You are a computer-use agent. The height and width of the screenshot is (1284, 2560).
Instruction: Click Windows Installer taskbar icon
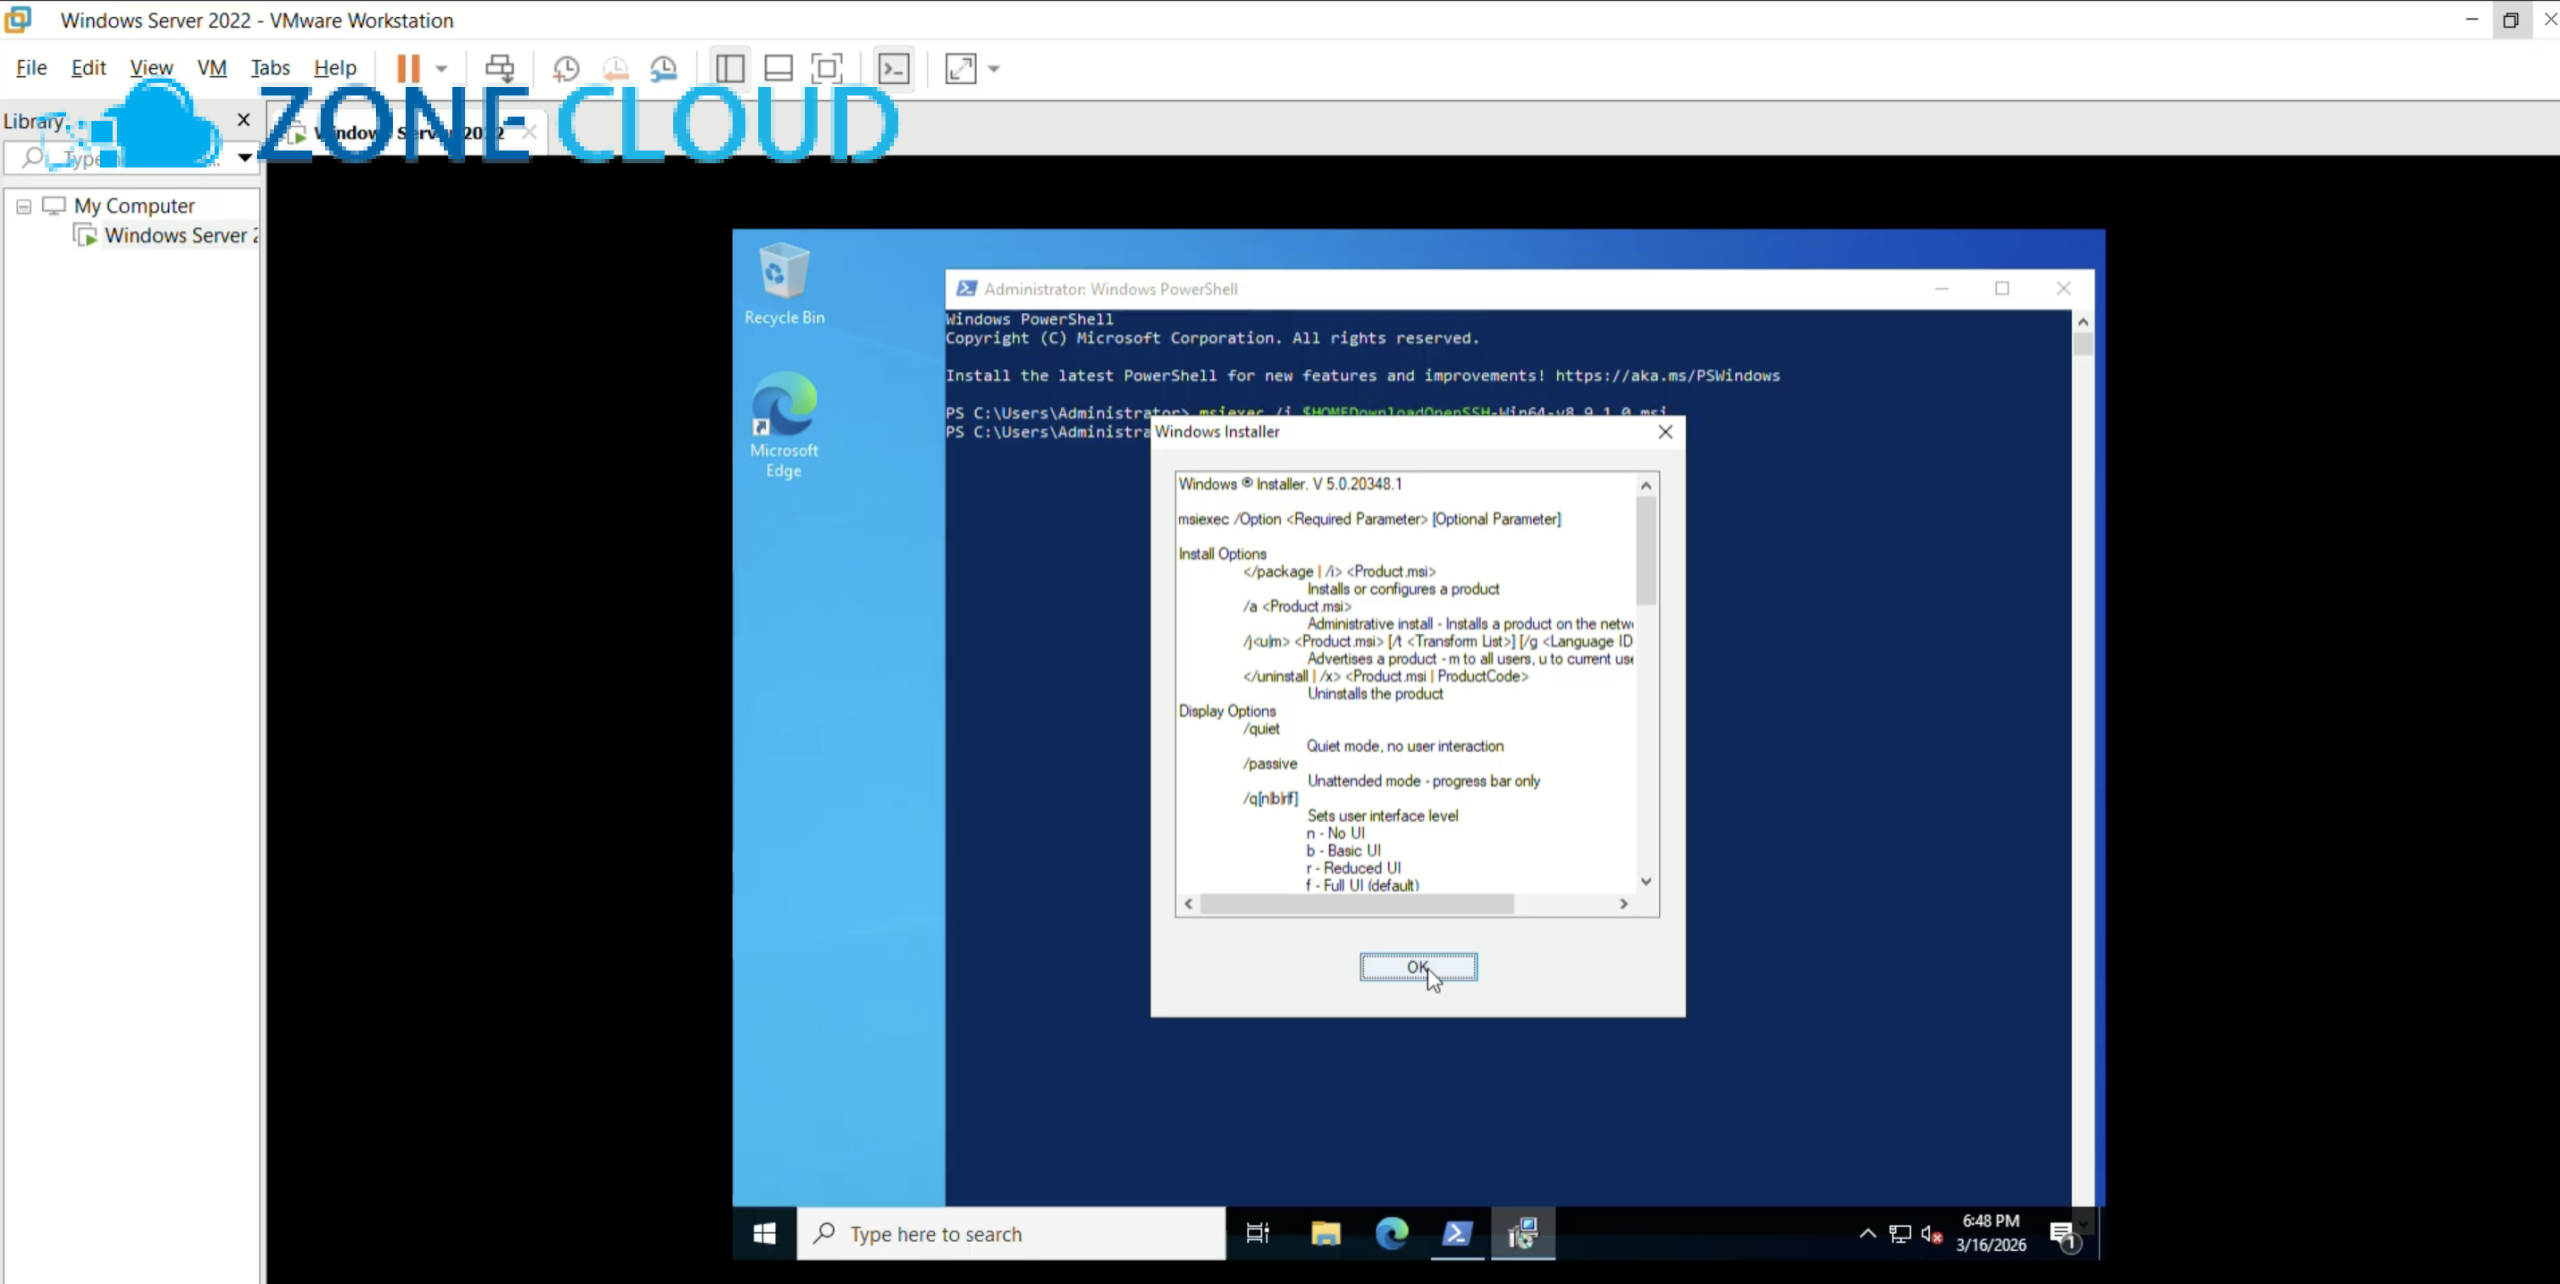click(1523, 1234)
